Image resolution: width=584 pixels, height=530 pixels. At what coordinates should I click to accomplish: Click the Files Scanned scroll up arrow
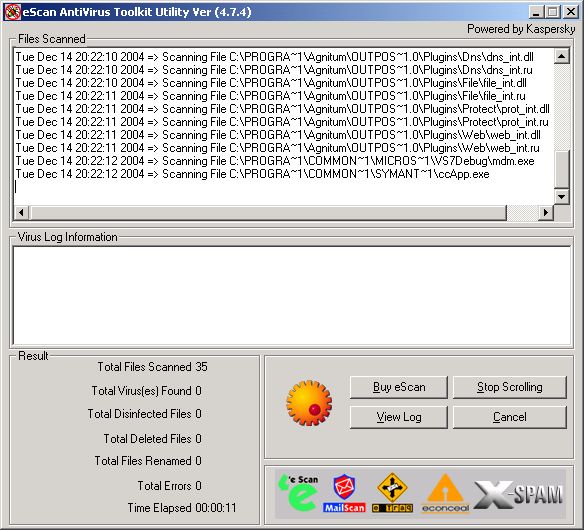click(561, 57)
